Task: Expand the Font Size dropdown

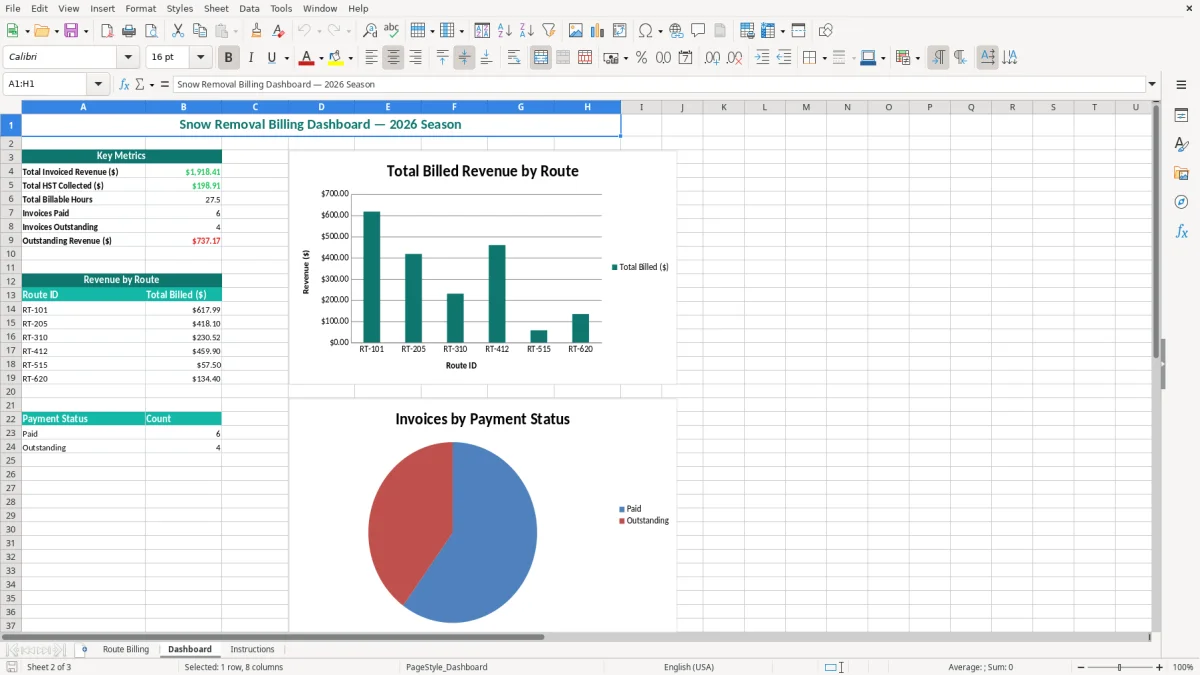Action: [x=201, y=58]
